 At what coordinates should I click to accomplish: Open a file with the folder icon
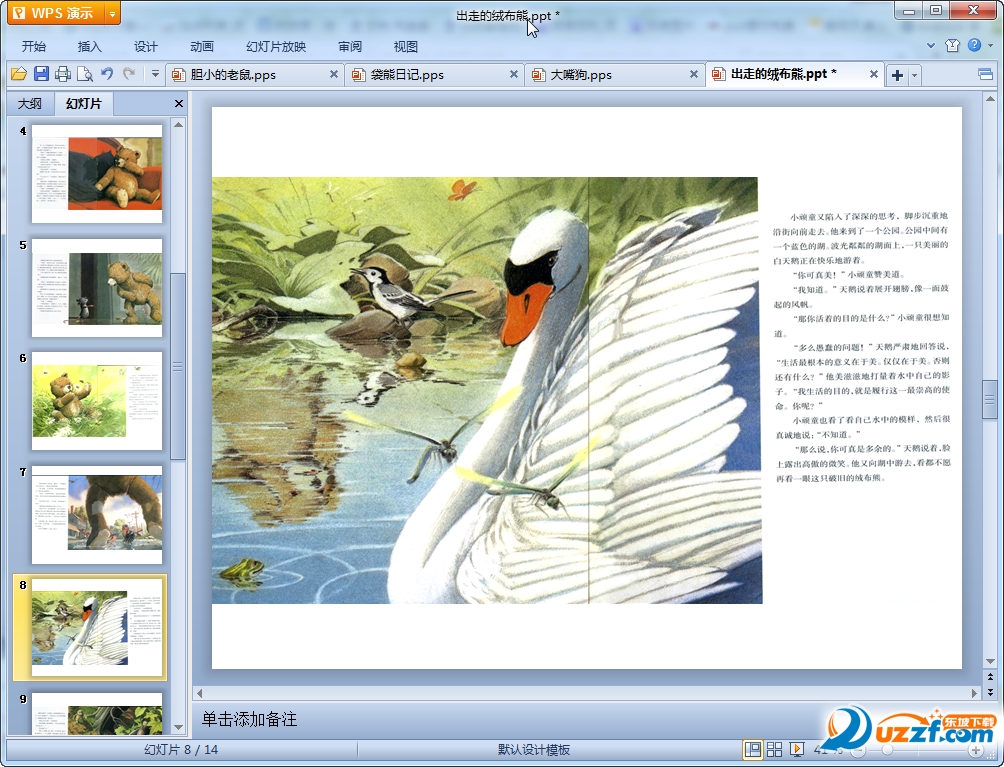click(x=19, y=74)
